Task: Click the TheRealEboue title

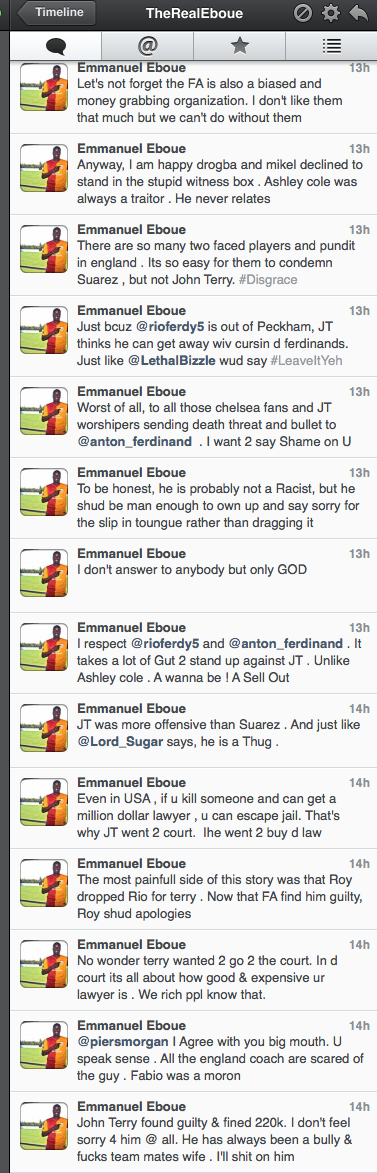Action: click(x=188, y=13)
